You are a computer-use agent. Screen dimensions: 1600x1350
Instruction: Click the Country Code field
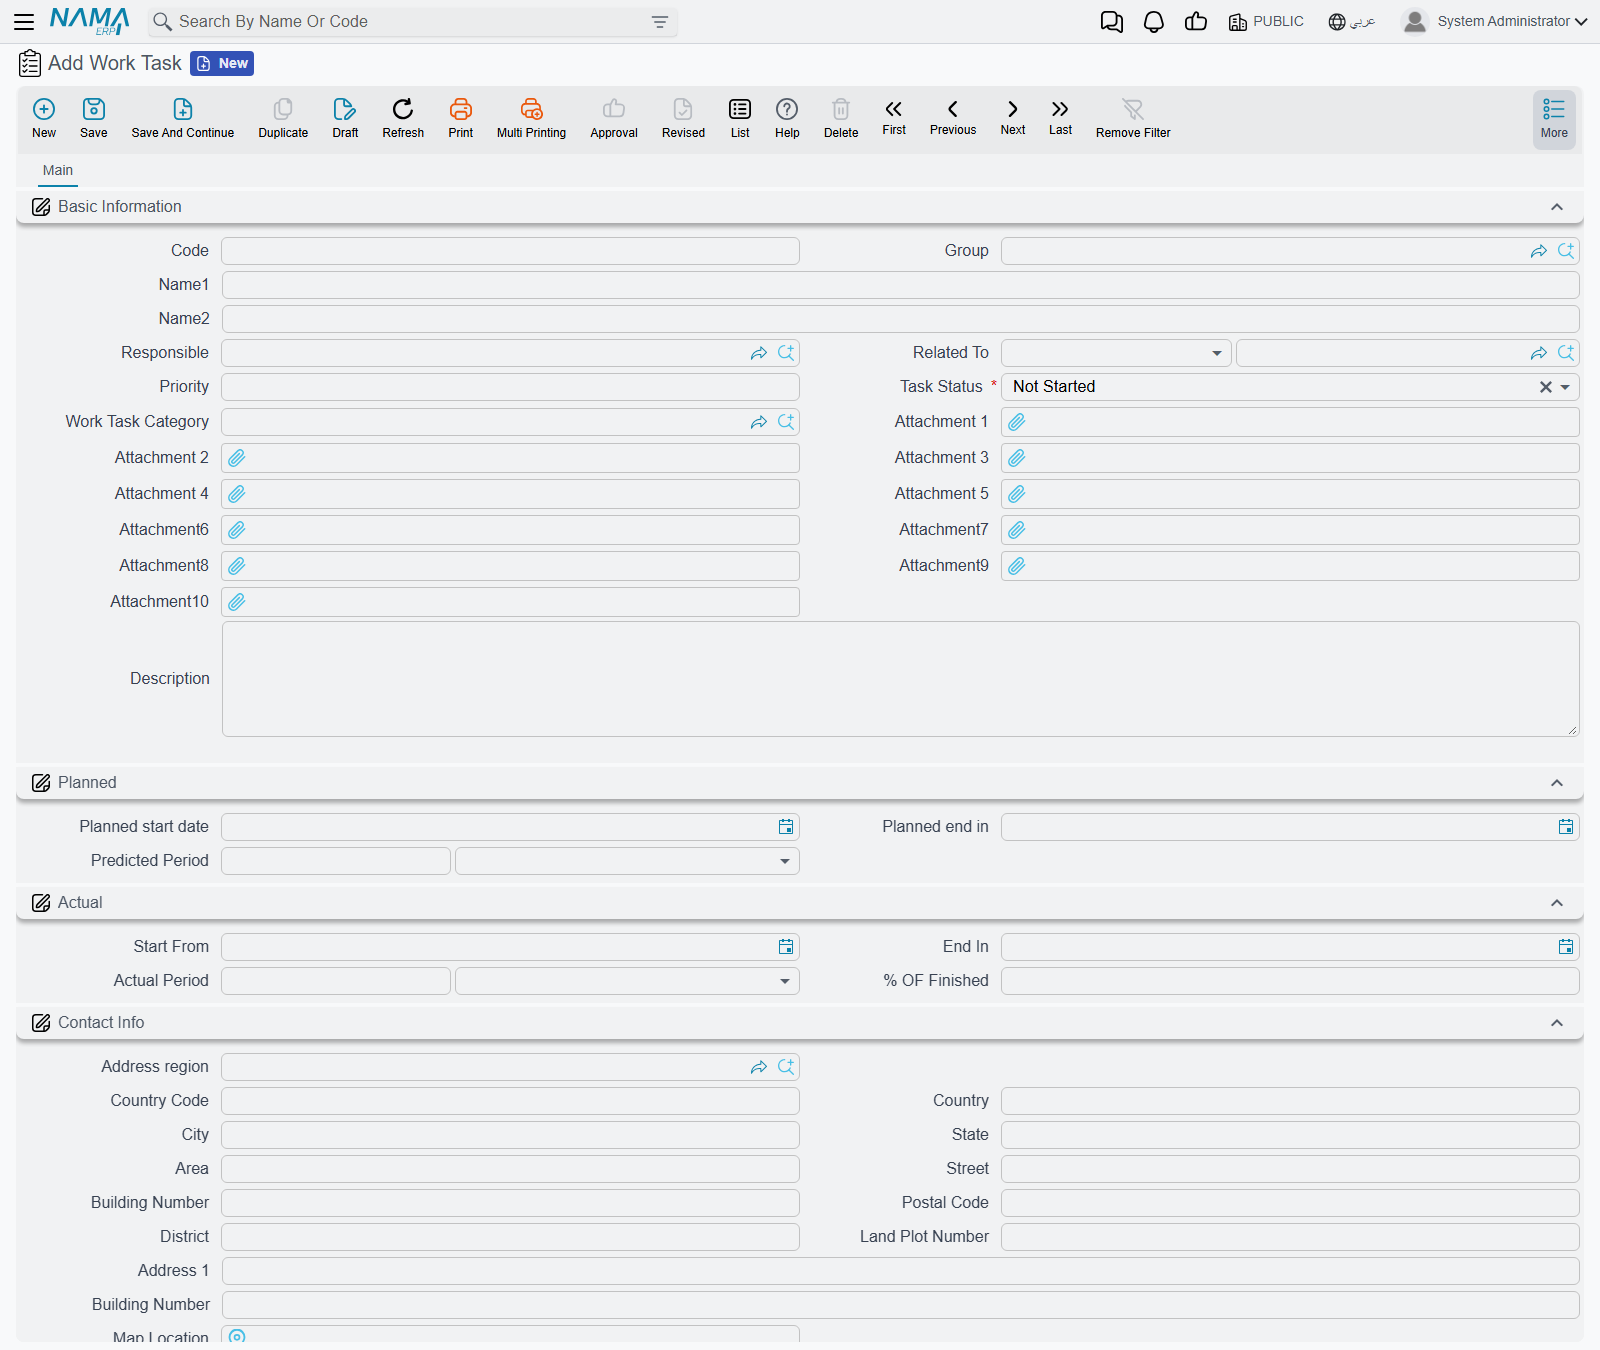(510, 1101)
